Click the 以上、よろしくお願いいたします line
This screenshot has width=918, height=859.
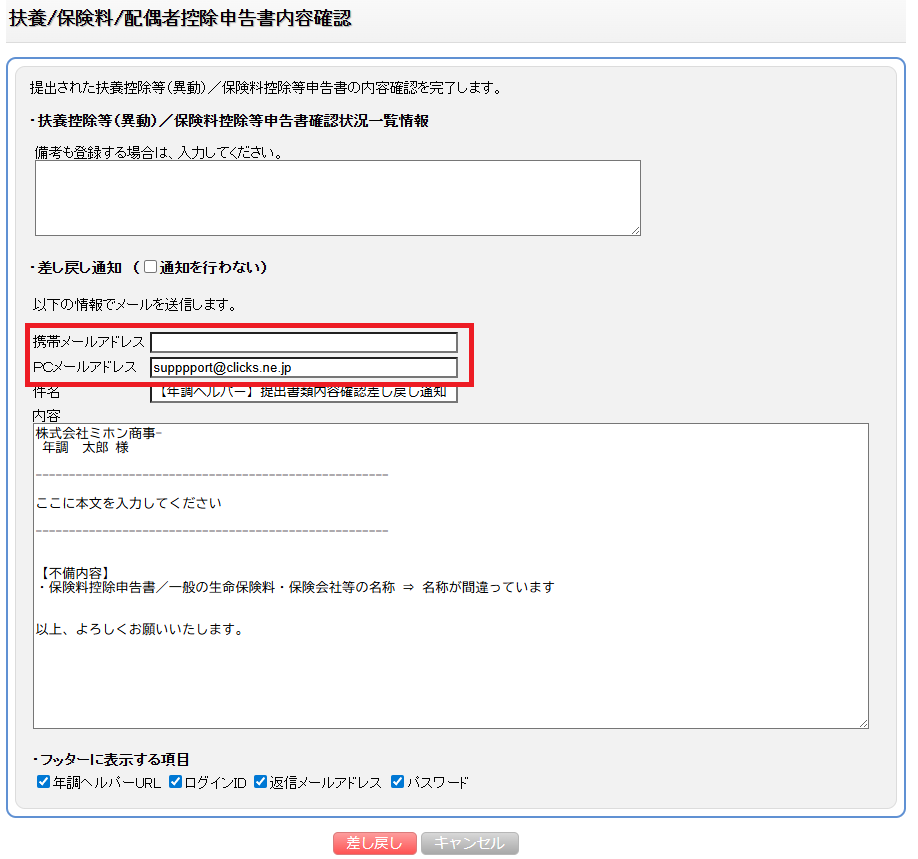140,630
